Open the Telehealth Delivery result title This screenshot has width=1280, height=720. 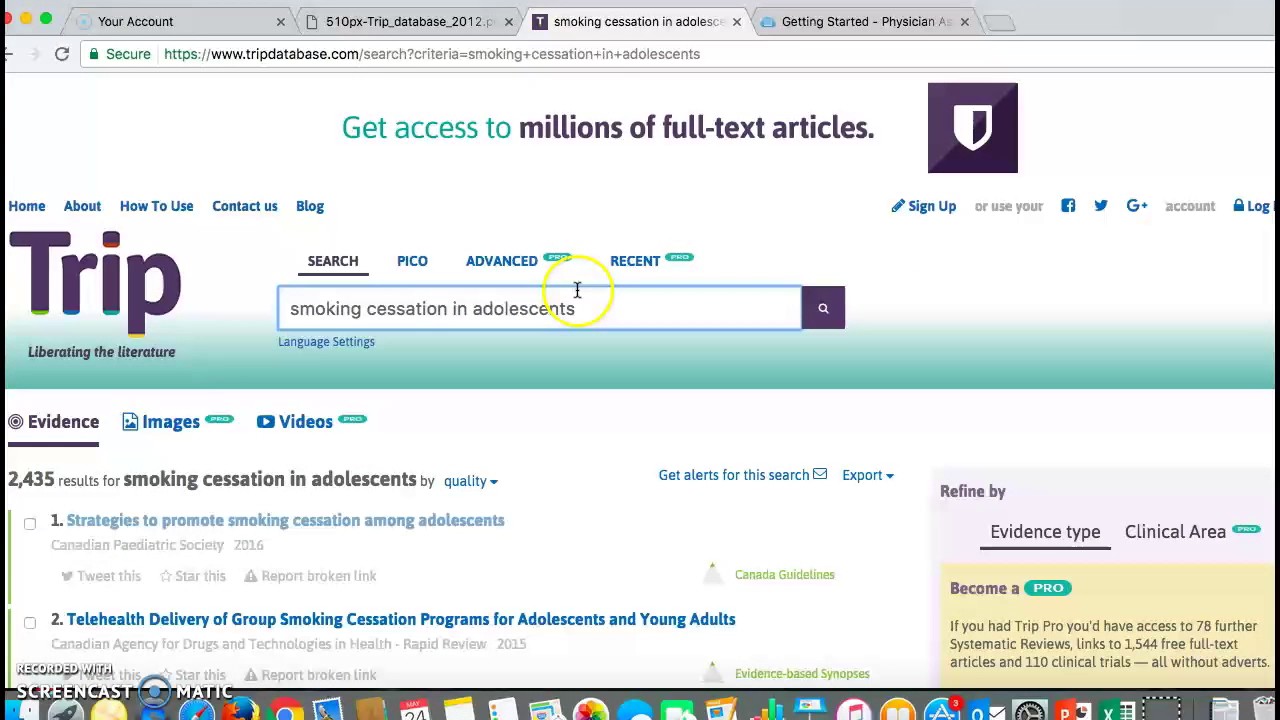[401, 619]
